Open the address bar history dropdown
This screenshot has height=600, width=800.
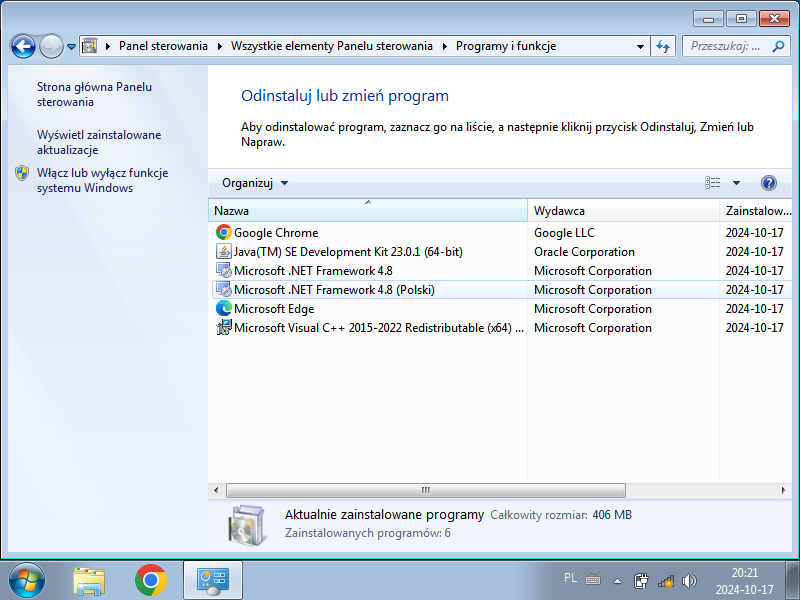(x=639, y=46)
